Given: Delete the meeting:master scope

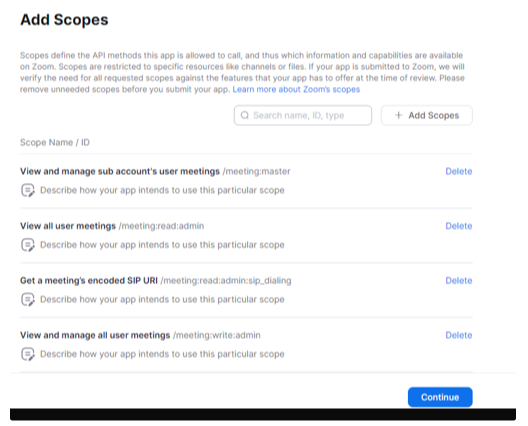Looking at the screenshot, I should [459, 171].
